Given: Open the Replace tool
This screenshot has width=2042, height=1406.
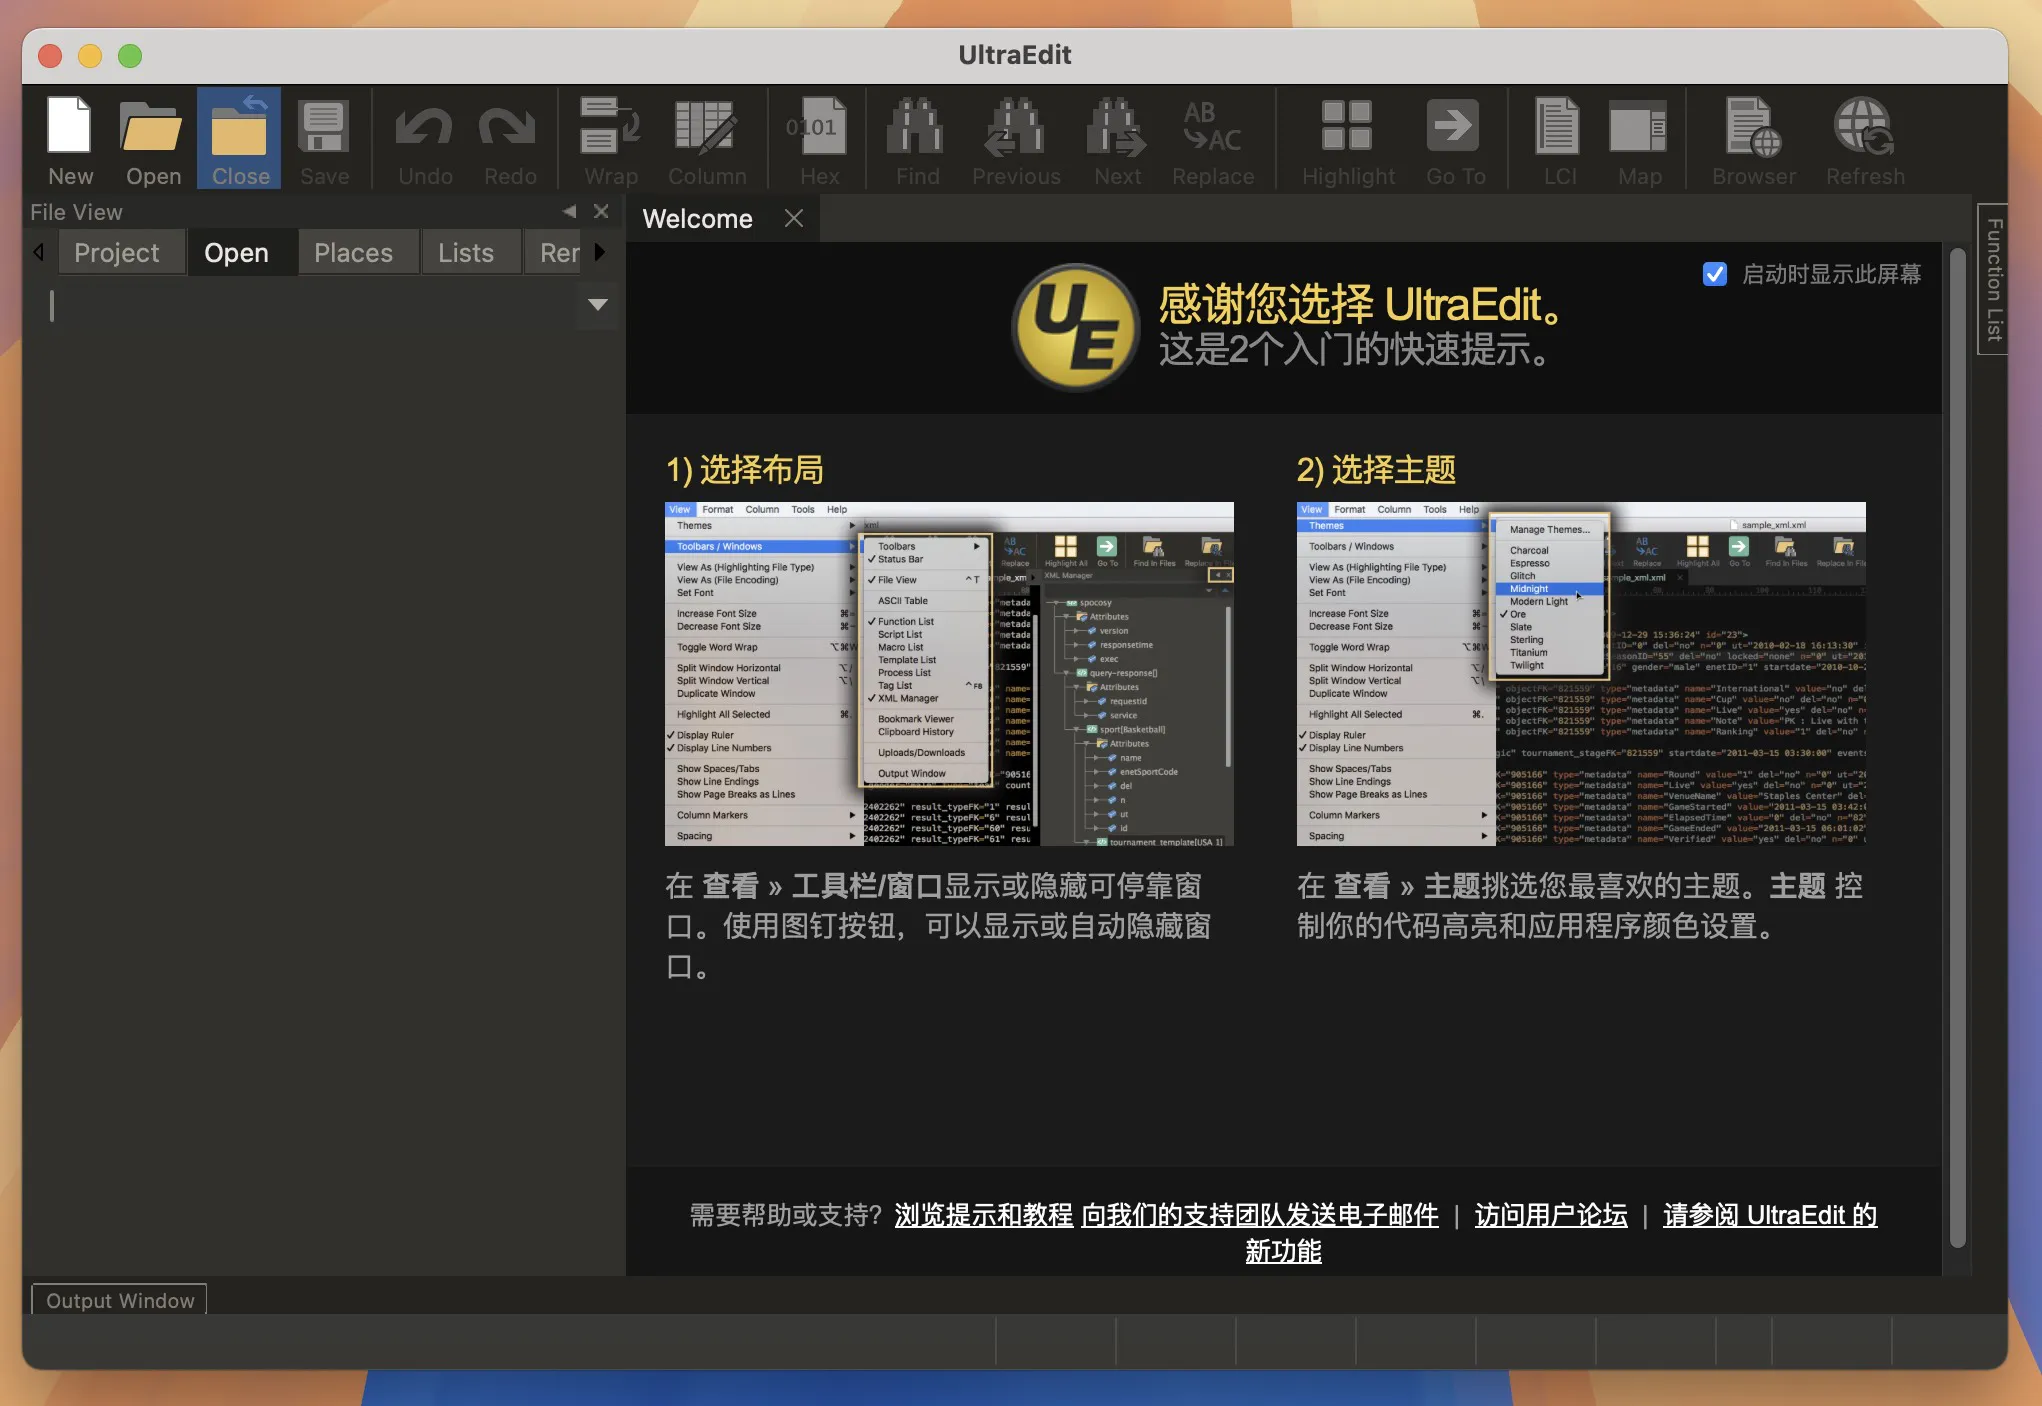Looking at the screenshot, I should coord(1213,140).
